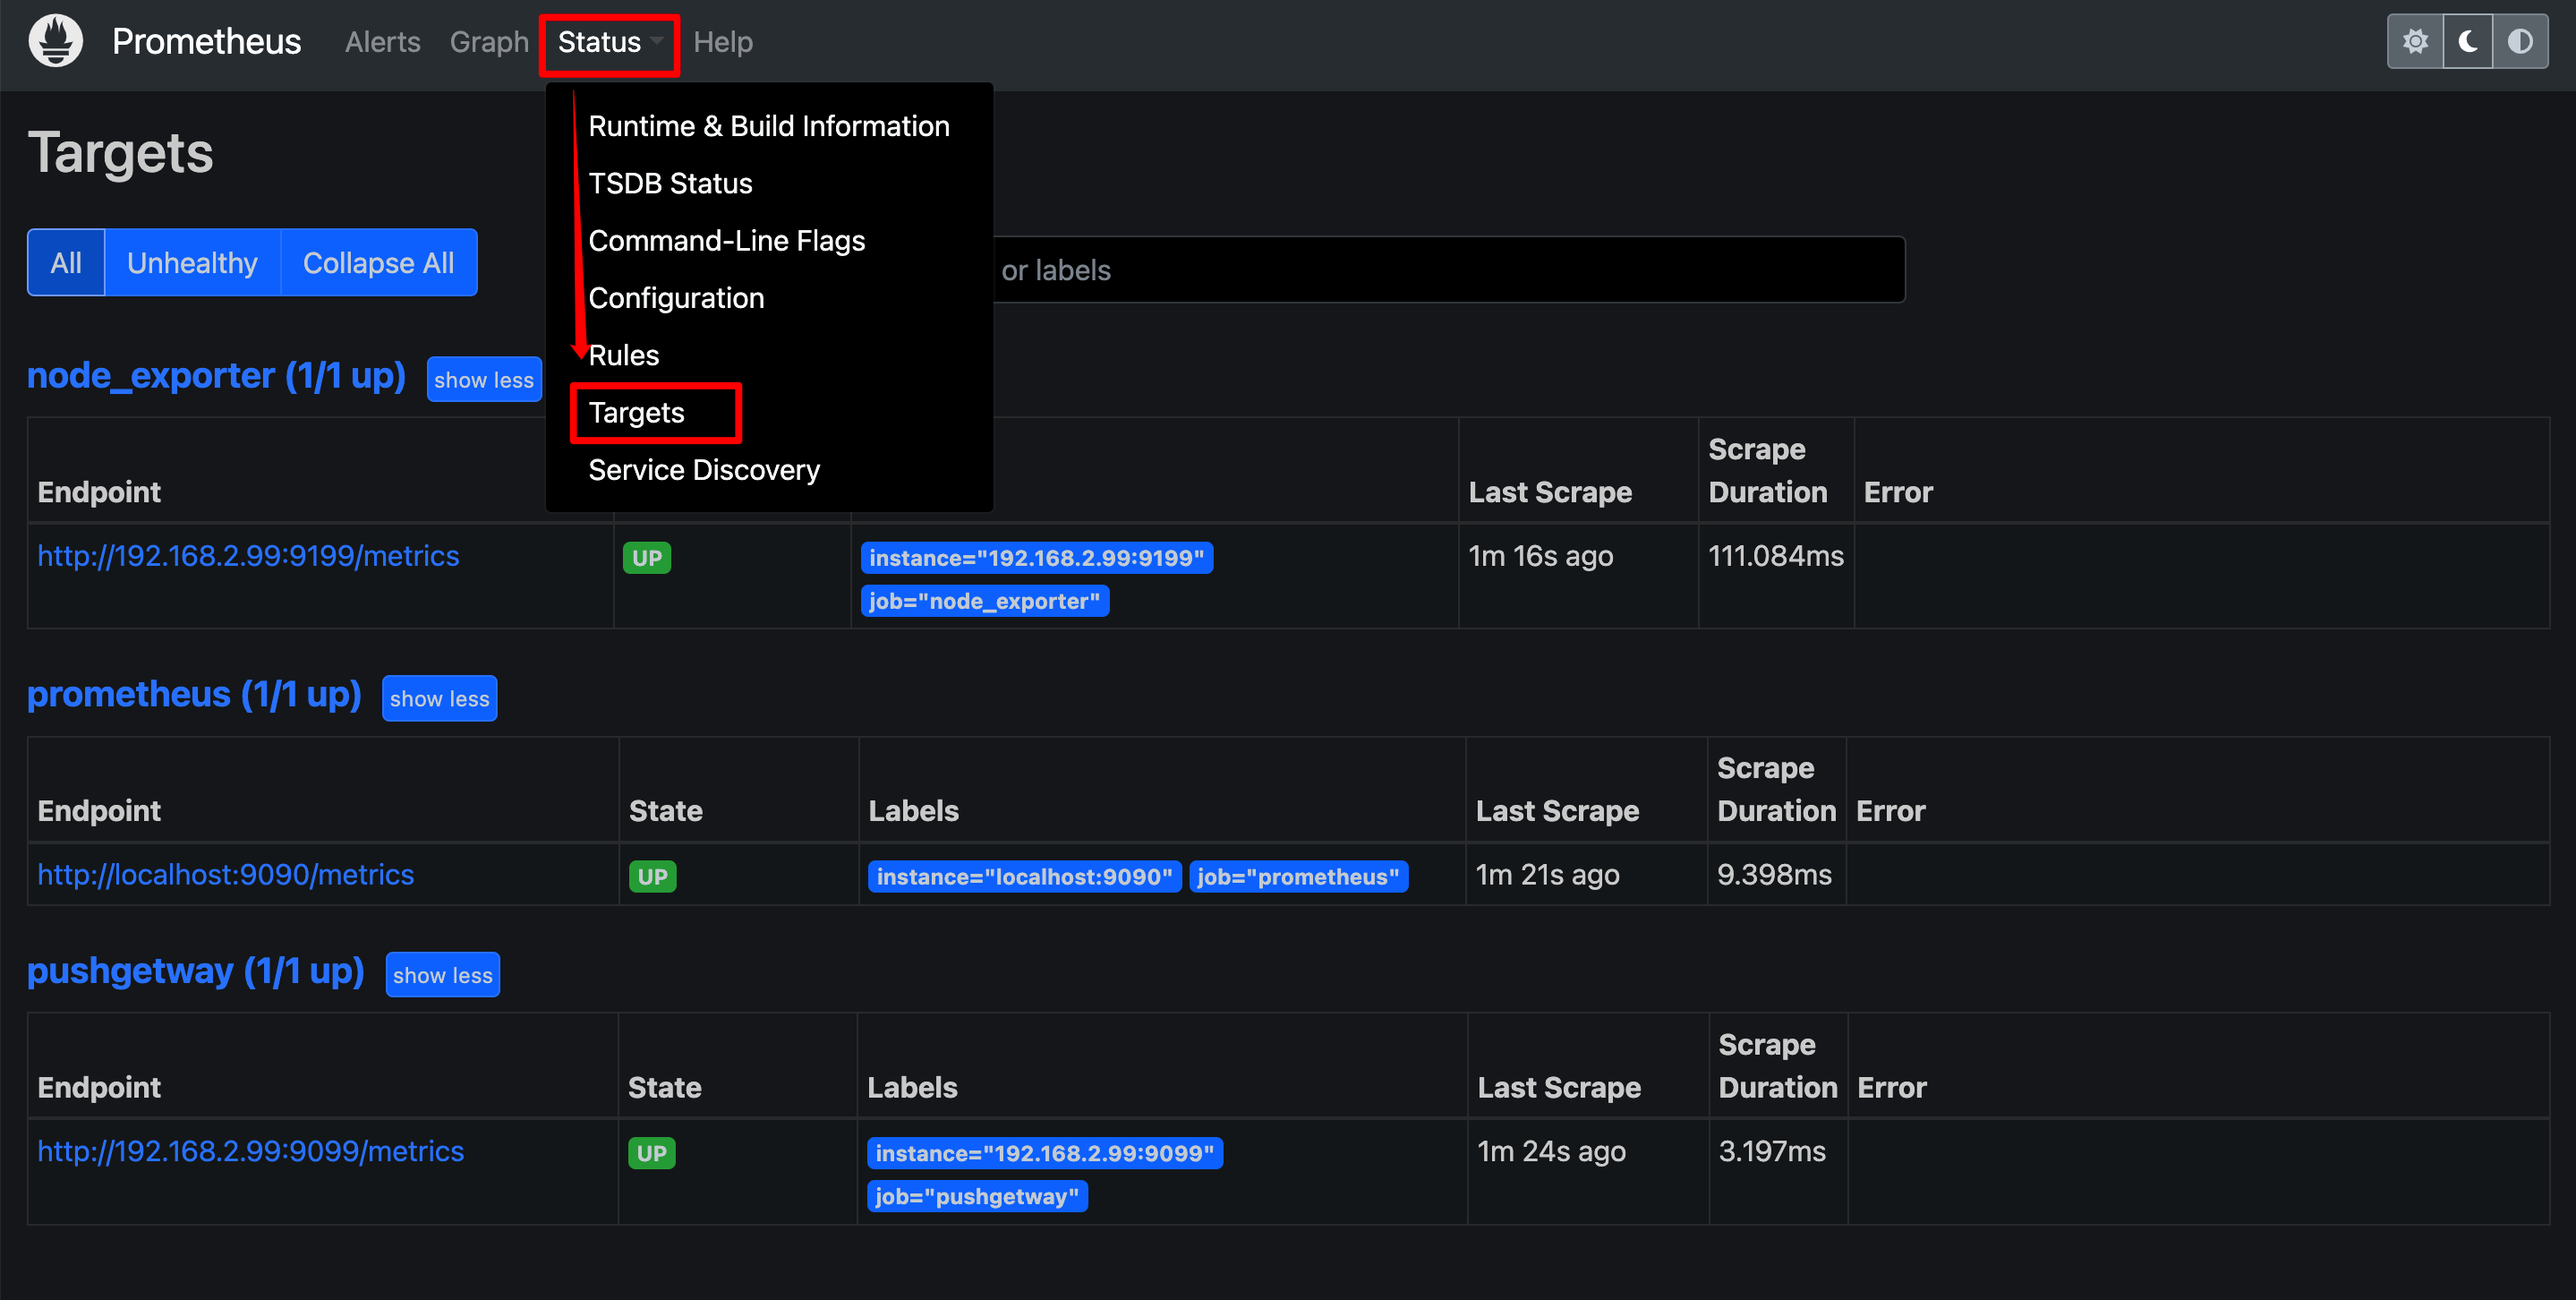Click the Prometheus brand title

point(206,42)
